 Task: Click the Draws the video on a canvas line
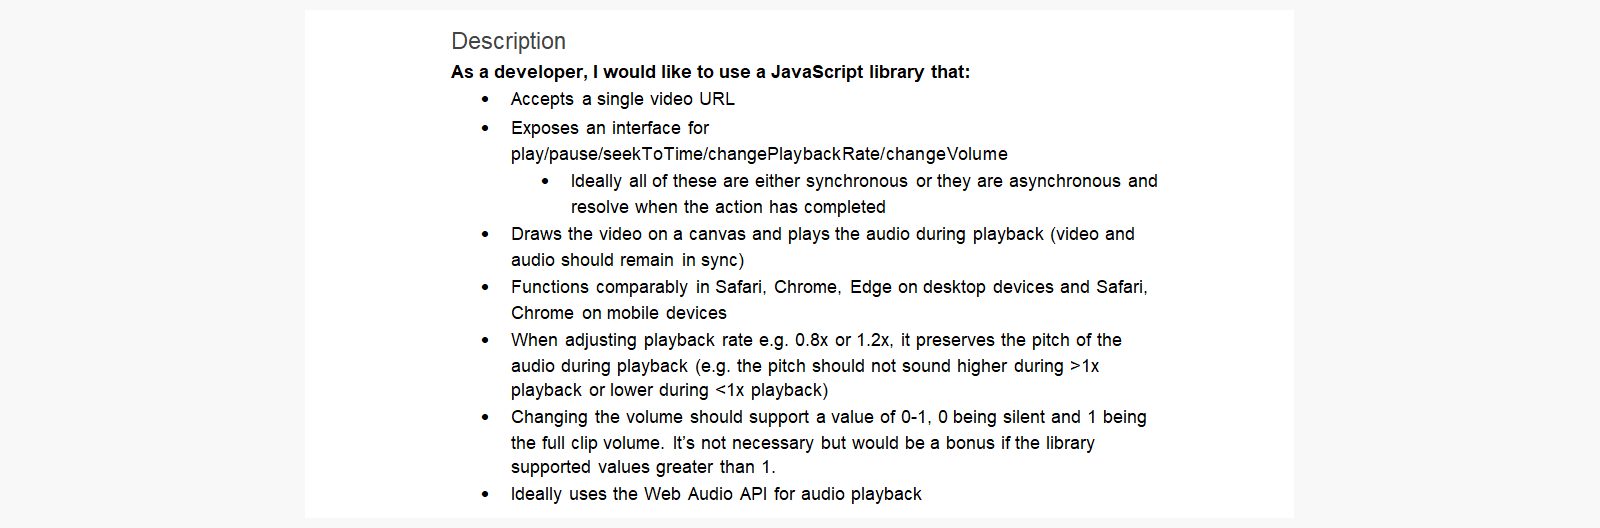pyautogui.click(x=823, y=234)
